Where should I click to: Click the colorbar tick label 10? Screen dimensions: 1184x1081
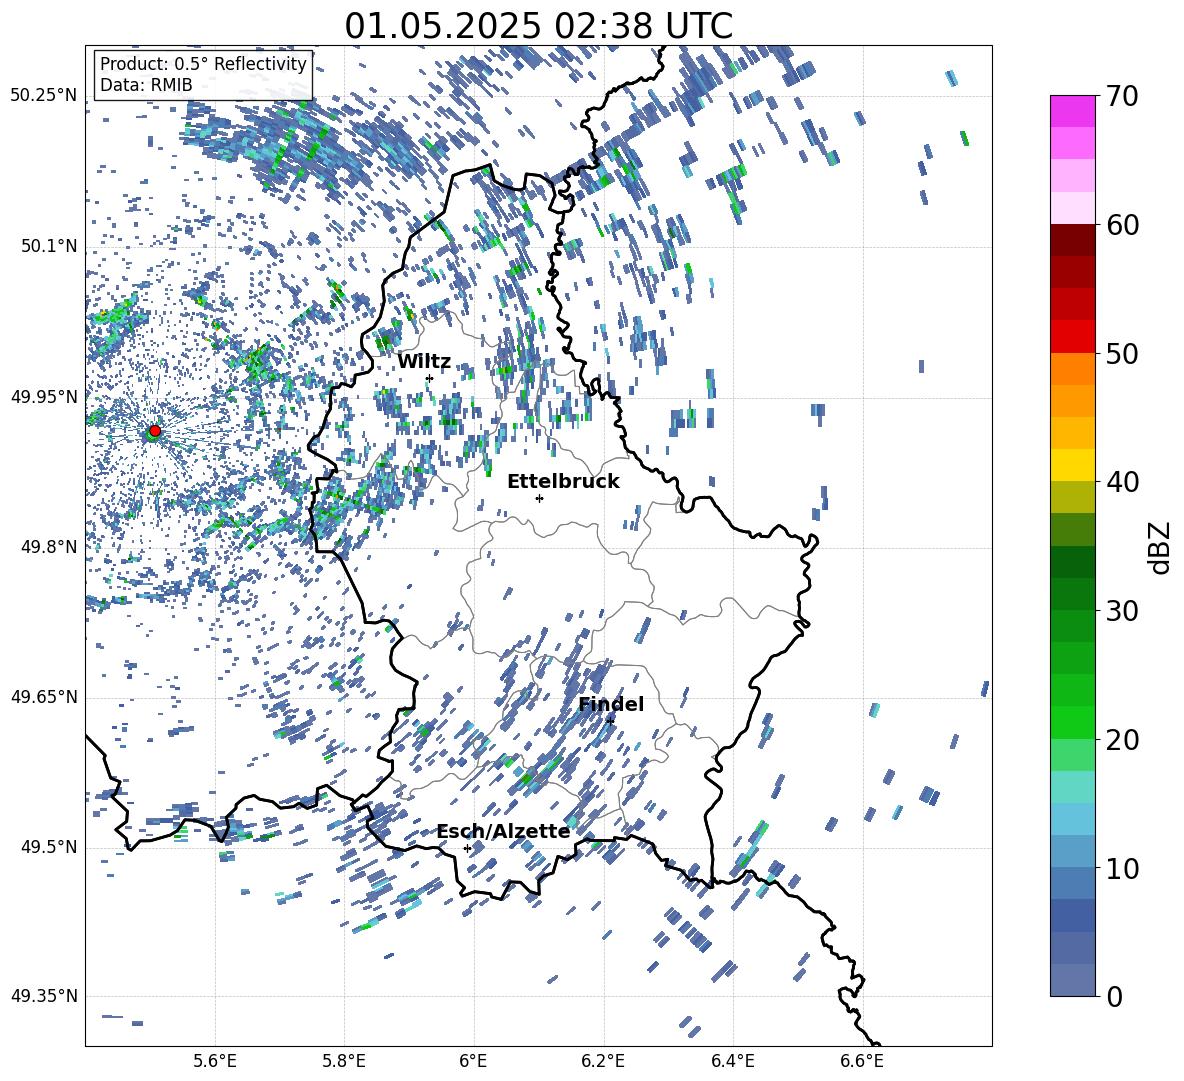pos(1122,868)
